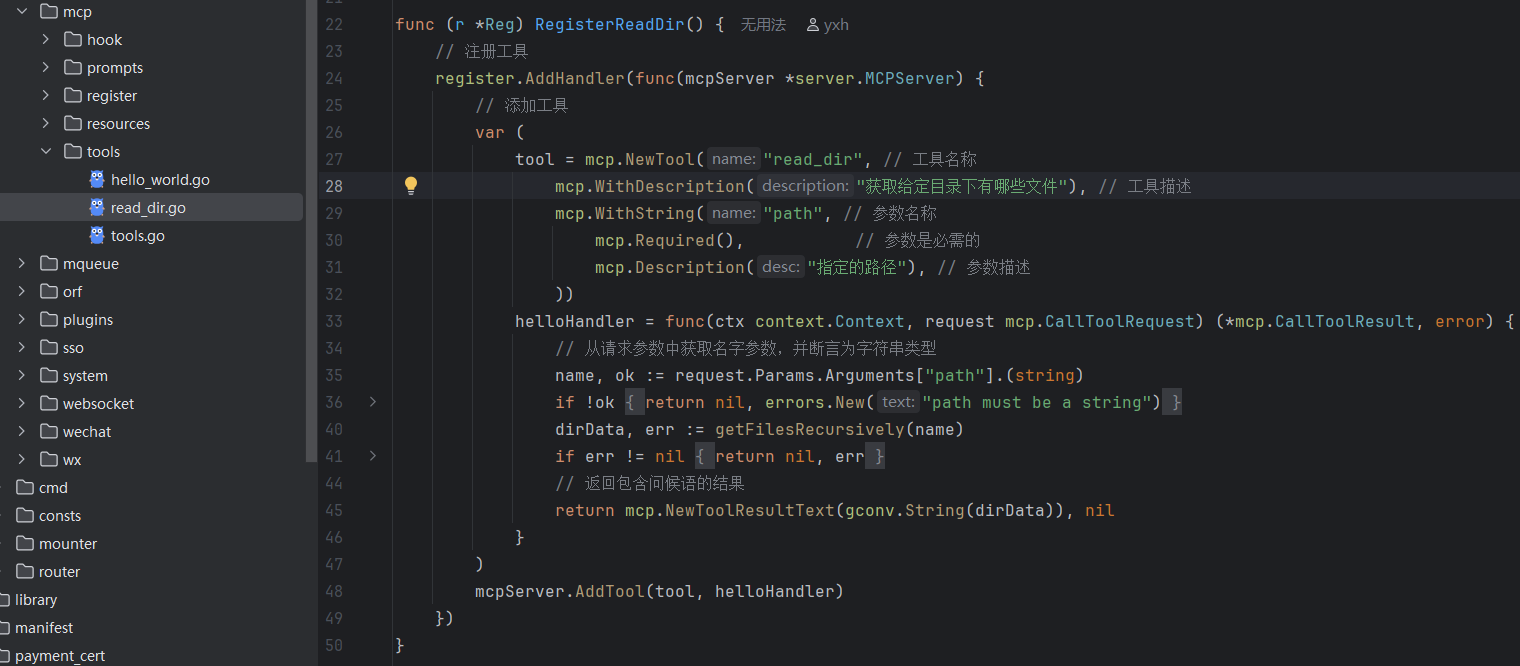Click the resources folder icon
This screenshot has width=1520, height=666.
tap(72, 124)
